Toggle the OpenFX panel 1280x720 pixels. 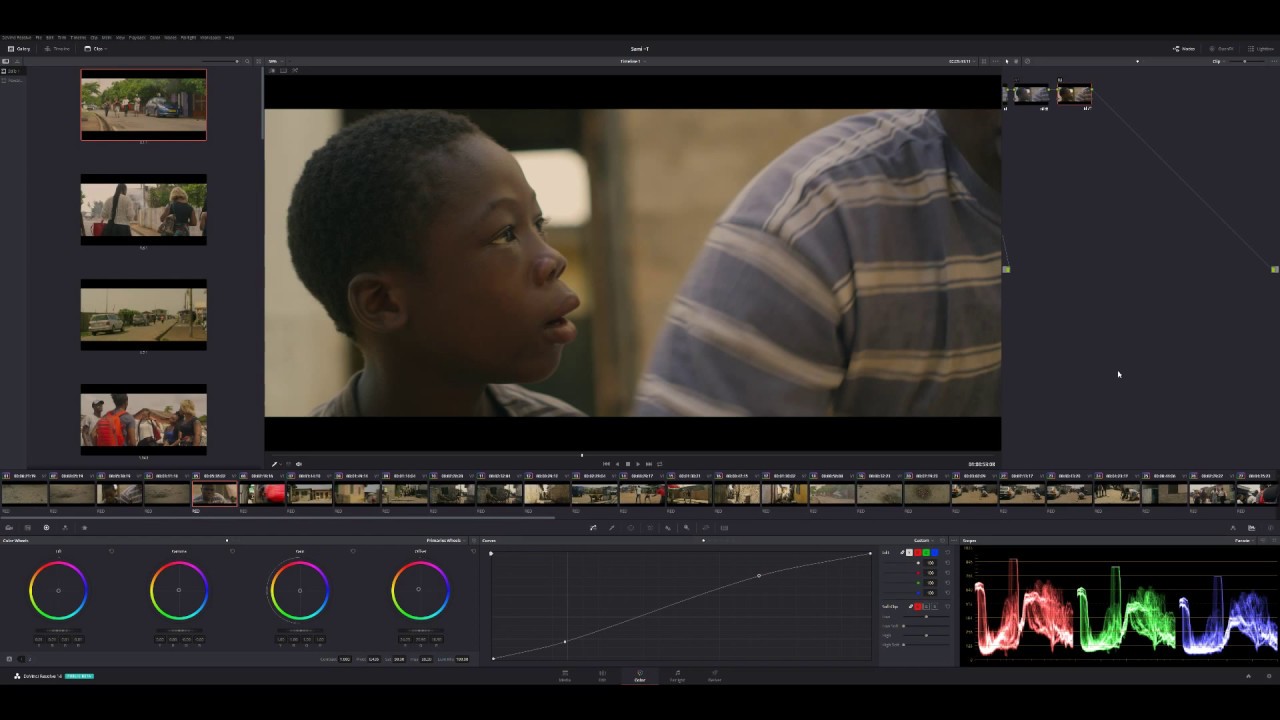(x=1222, y=48)
